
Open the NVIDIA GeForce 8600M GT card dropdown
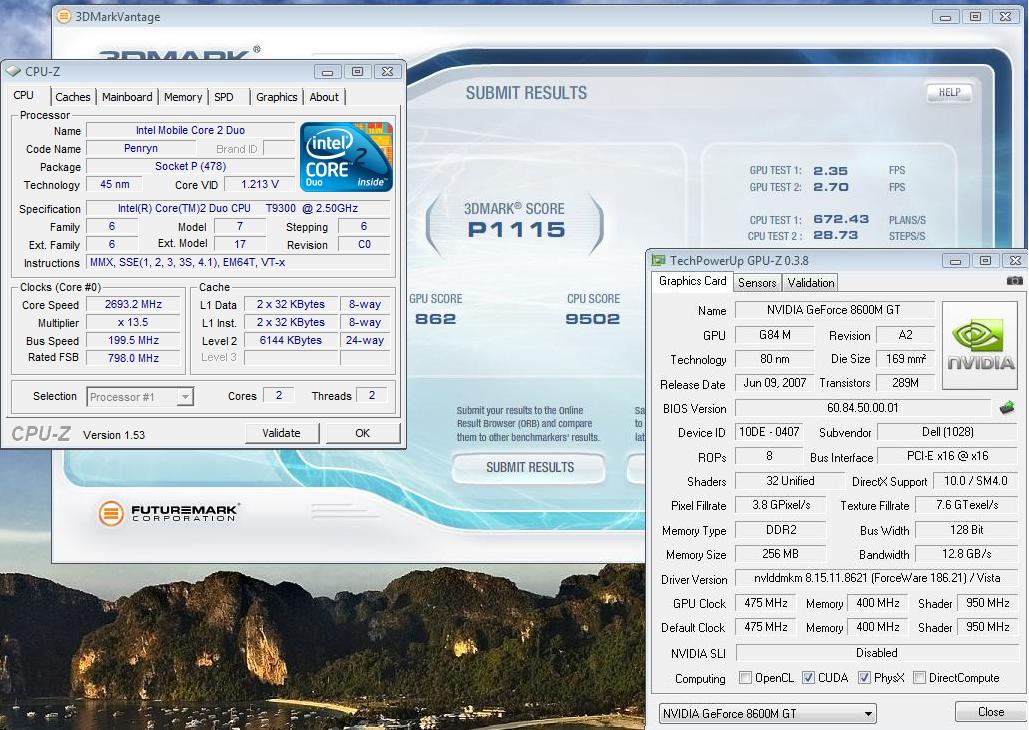click(x=767, y=714)
